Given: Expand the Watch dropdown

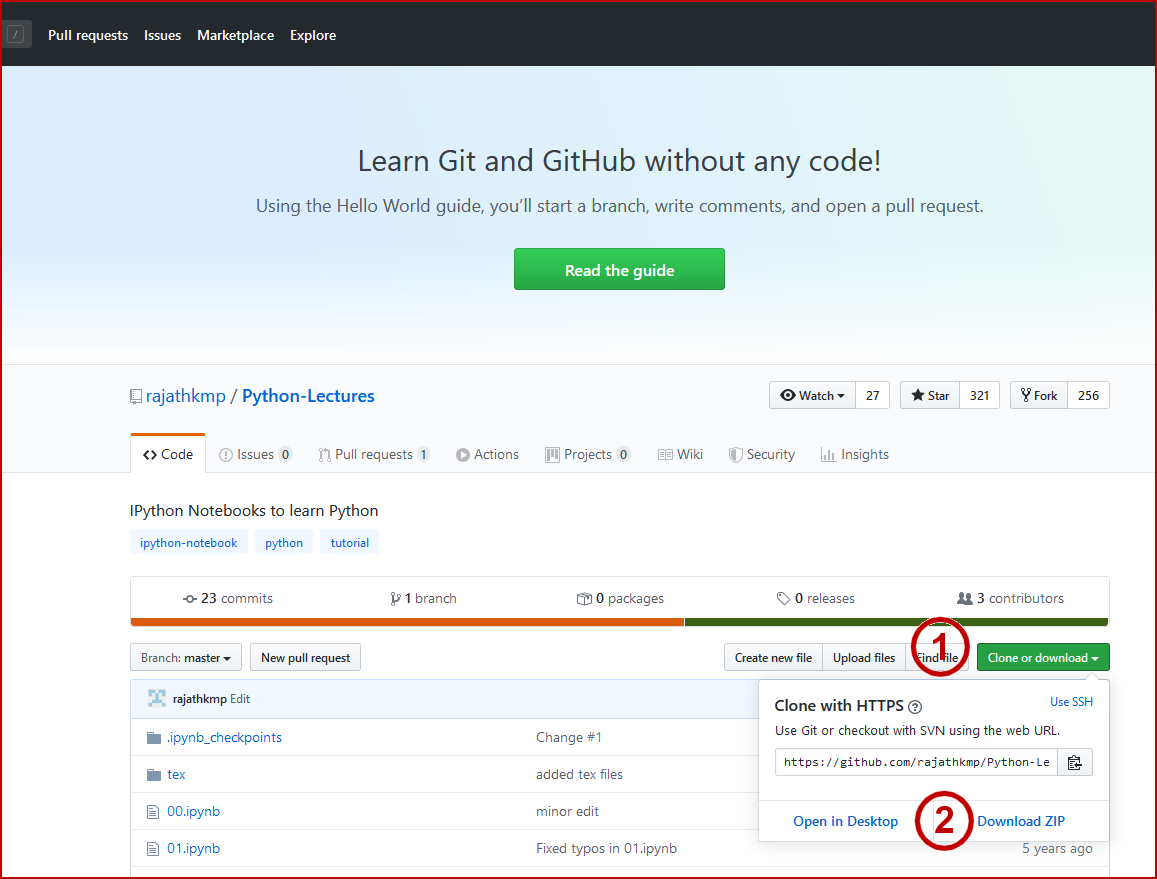Looking at the screenshot, I should pos(812,396).
